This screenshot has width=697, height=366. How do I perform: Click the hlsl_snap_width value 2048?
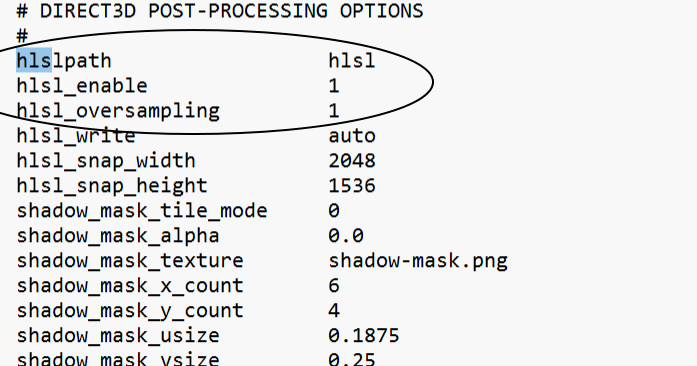point(352,161)
